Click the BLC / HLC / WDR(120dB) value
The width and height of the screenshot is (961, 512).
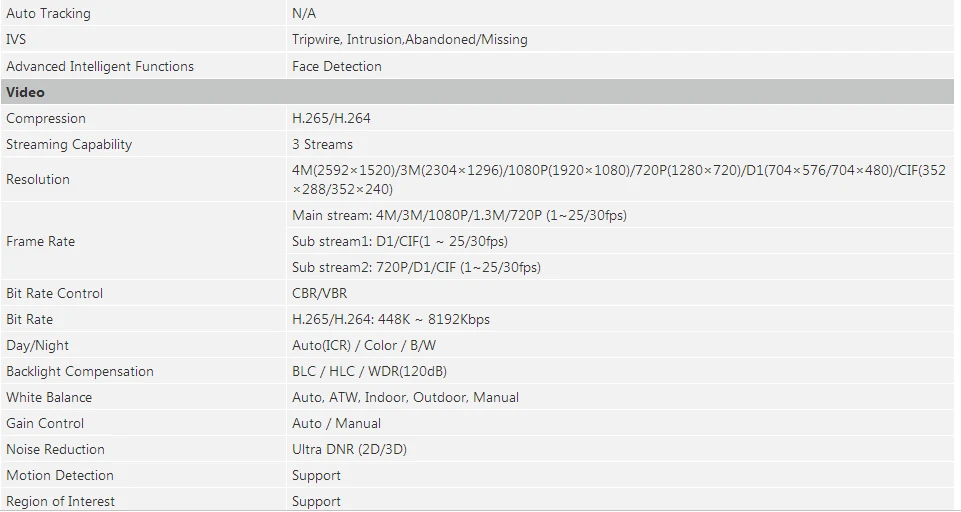click(x=369, y=372)
